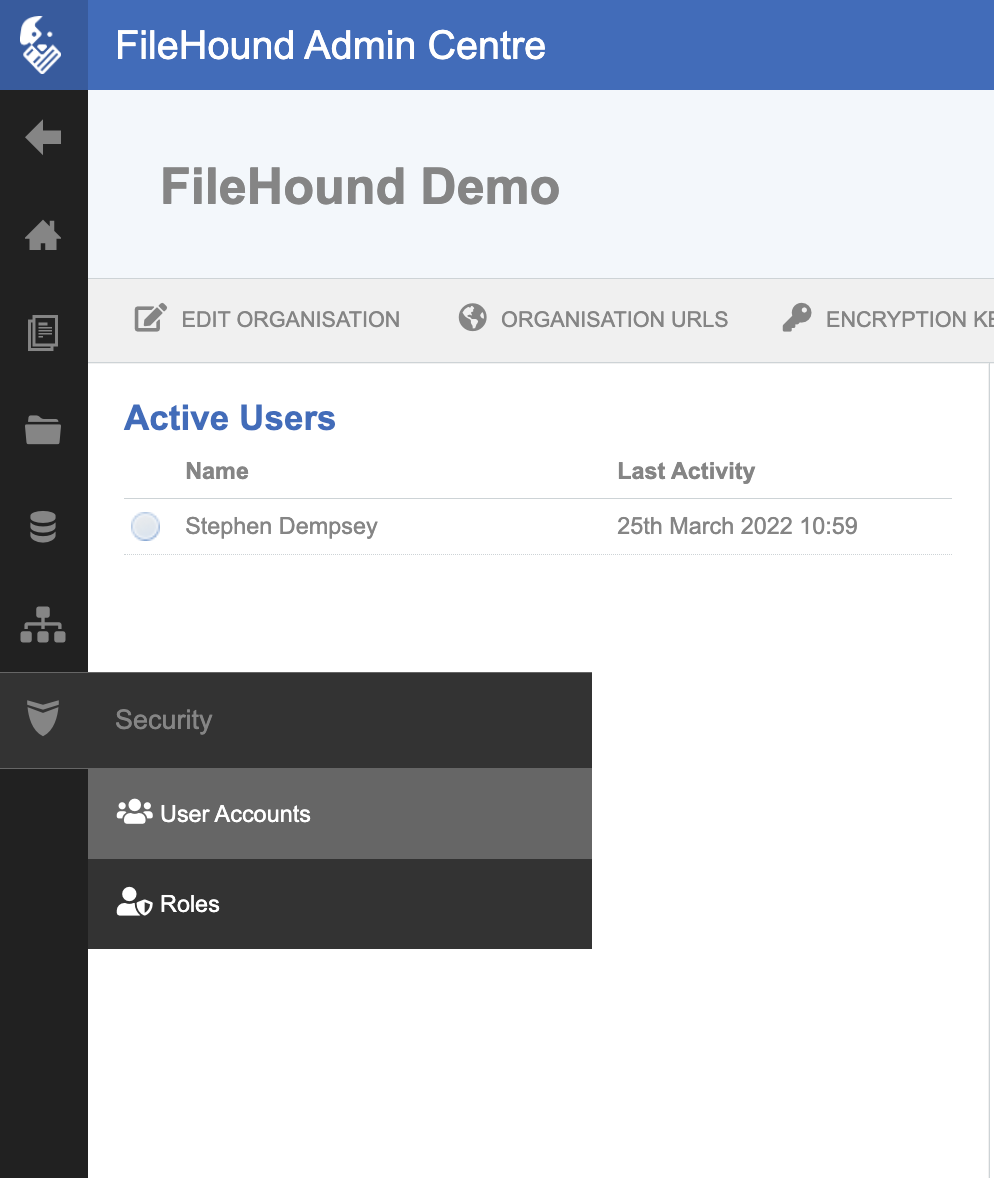Open ENCRYPTION KEYS toolbar item
The width and height of the screenshot is (994, 1178).
(x=887, y=319)
